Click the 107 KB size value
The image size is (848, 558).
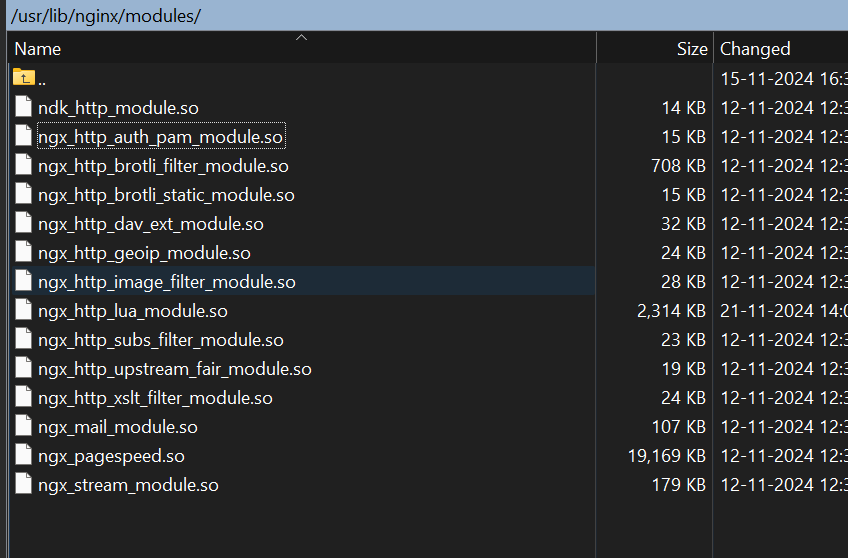(x=679, y=427)
